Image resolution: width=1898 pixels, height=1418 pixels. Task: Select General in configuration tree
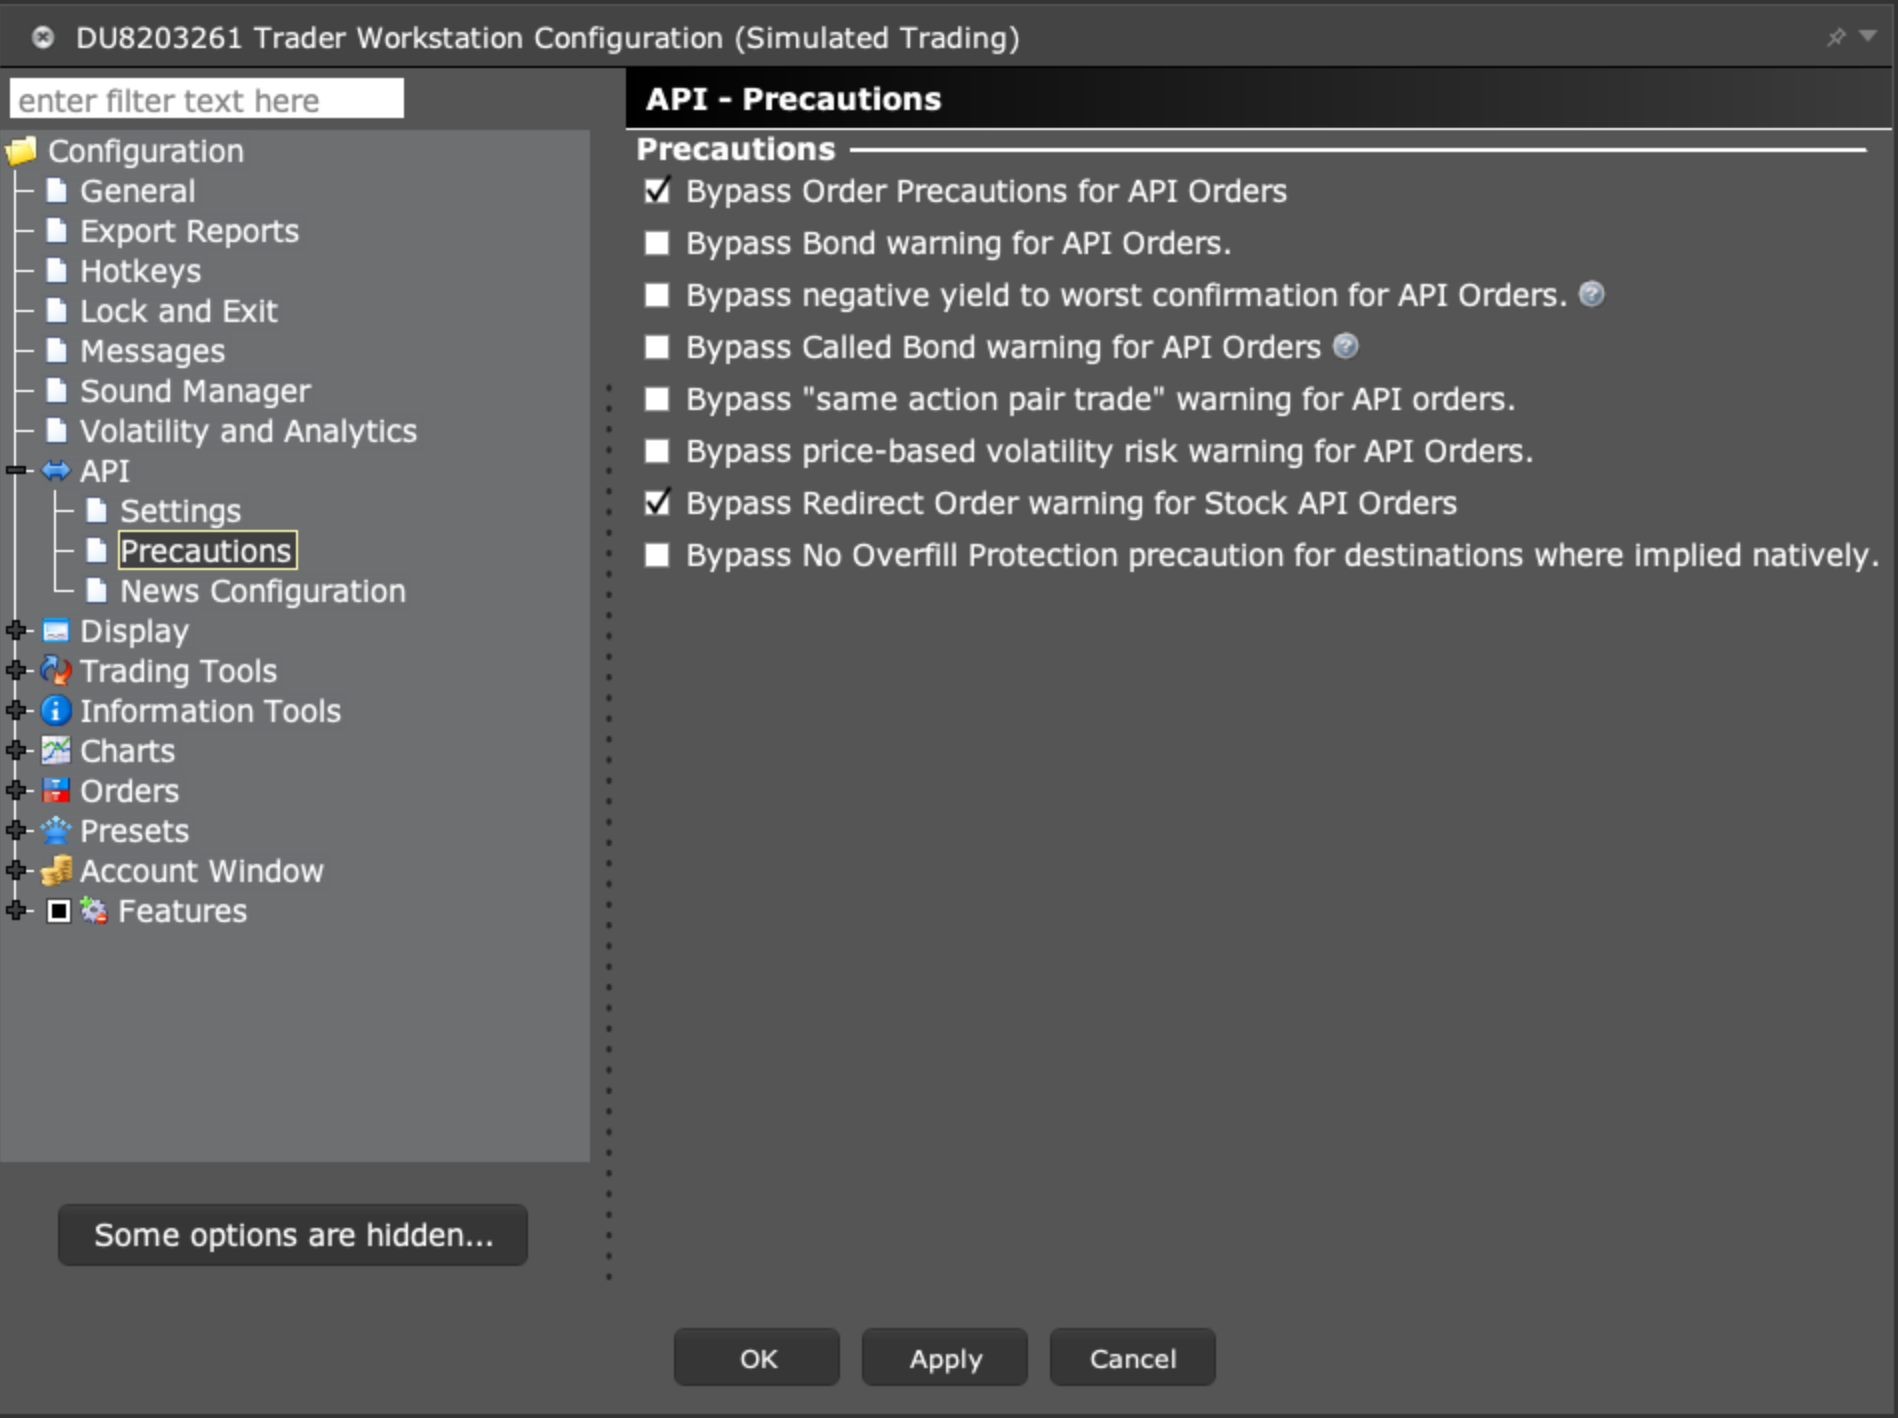click(137, 191)
